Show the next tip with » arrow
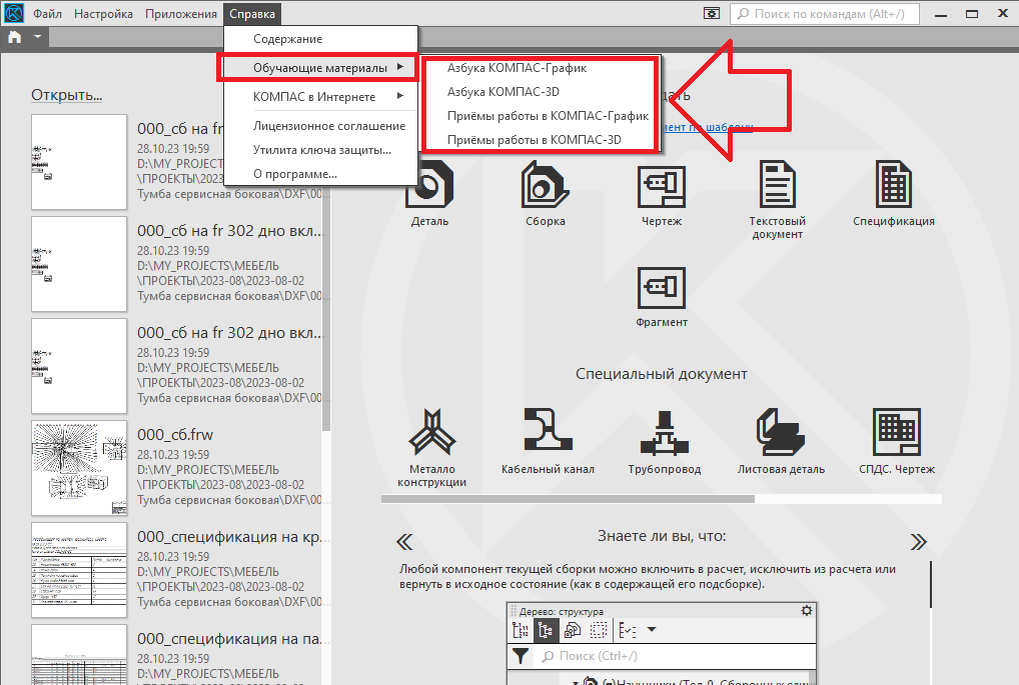The image size is (1019, 685). pos(918,542)
